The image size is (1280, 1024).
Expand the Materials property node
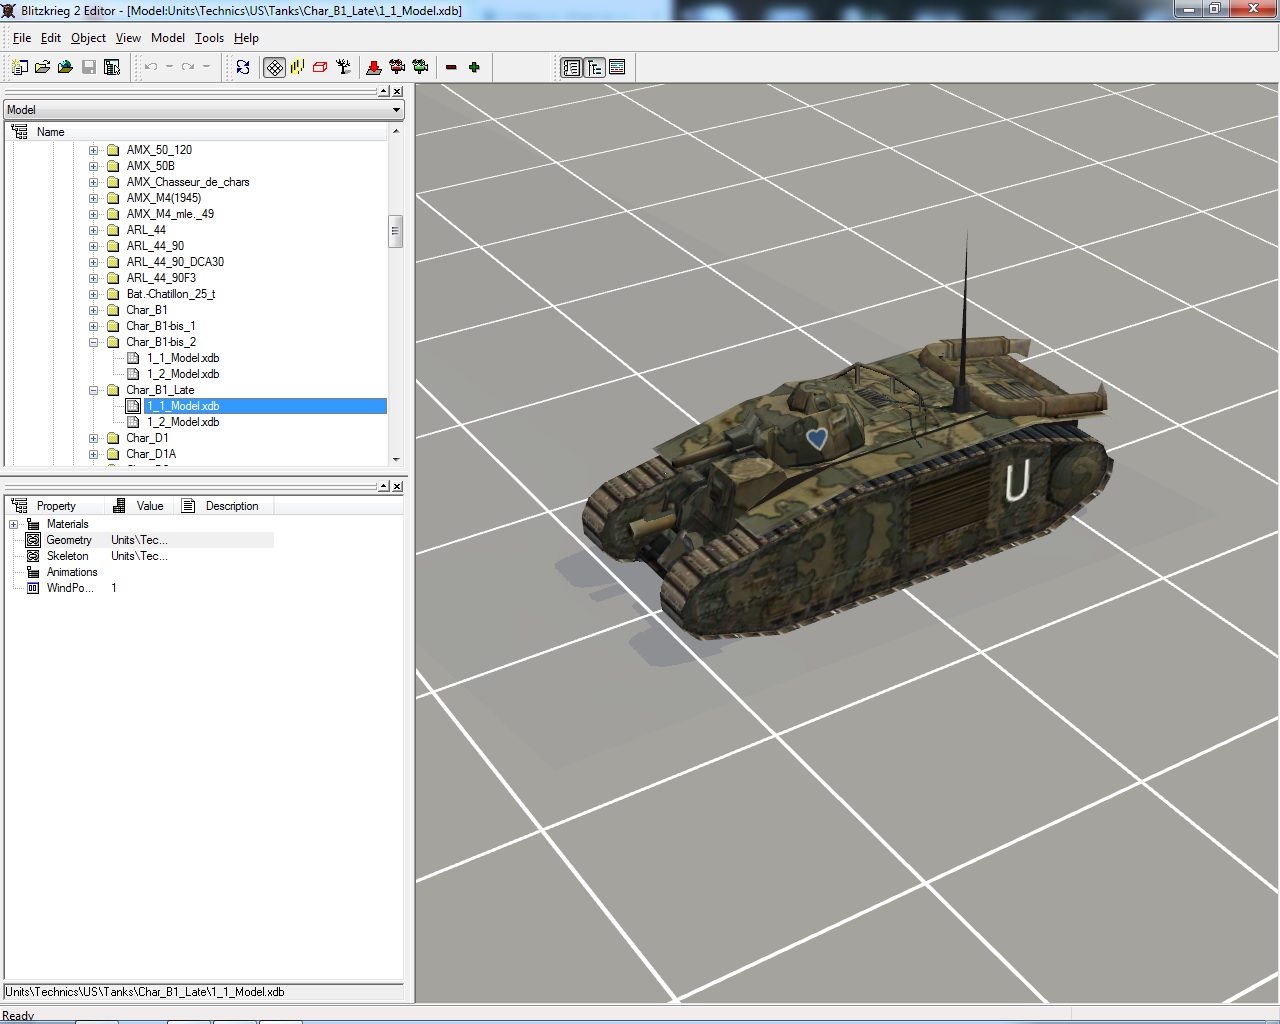(13, 524)
